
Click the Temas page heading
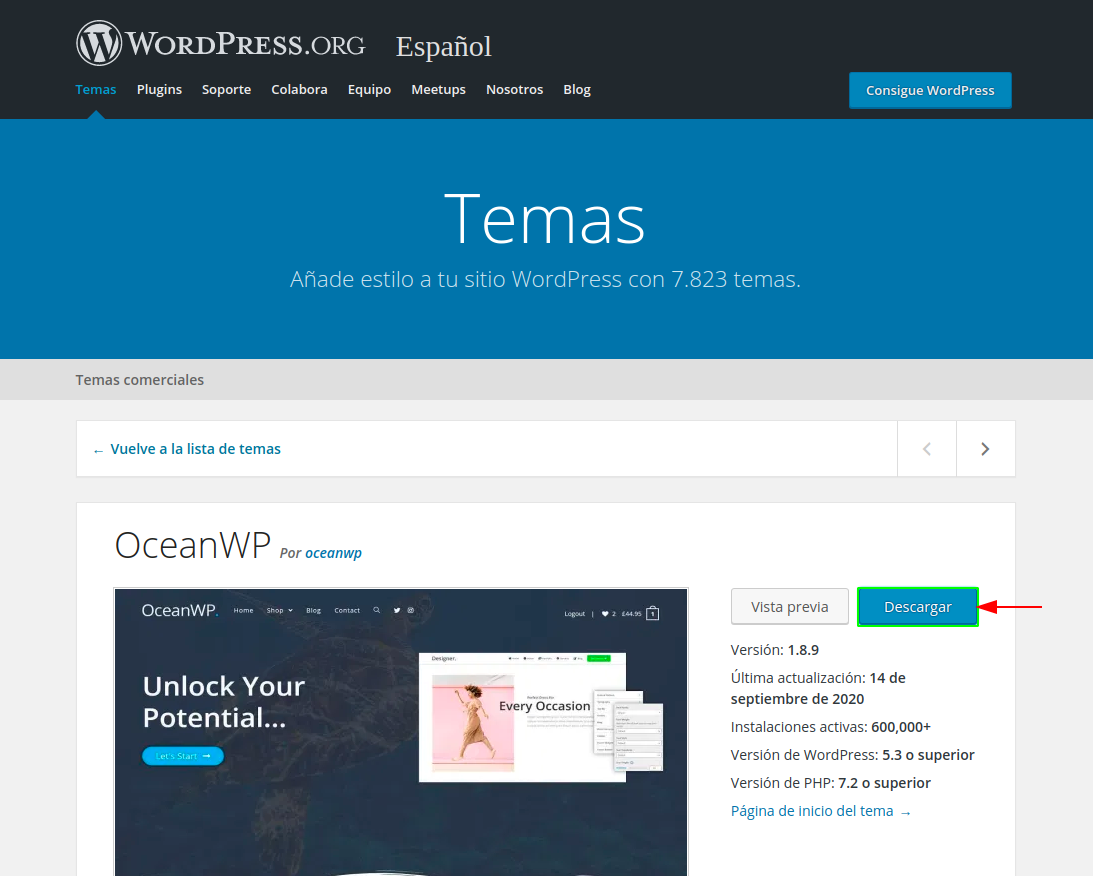544,219
